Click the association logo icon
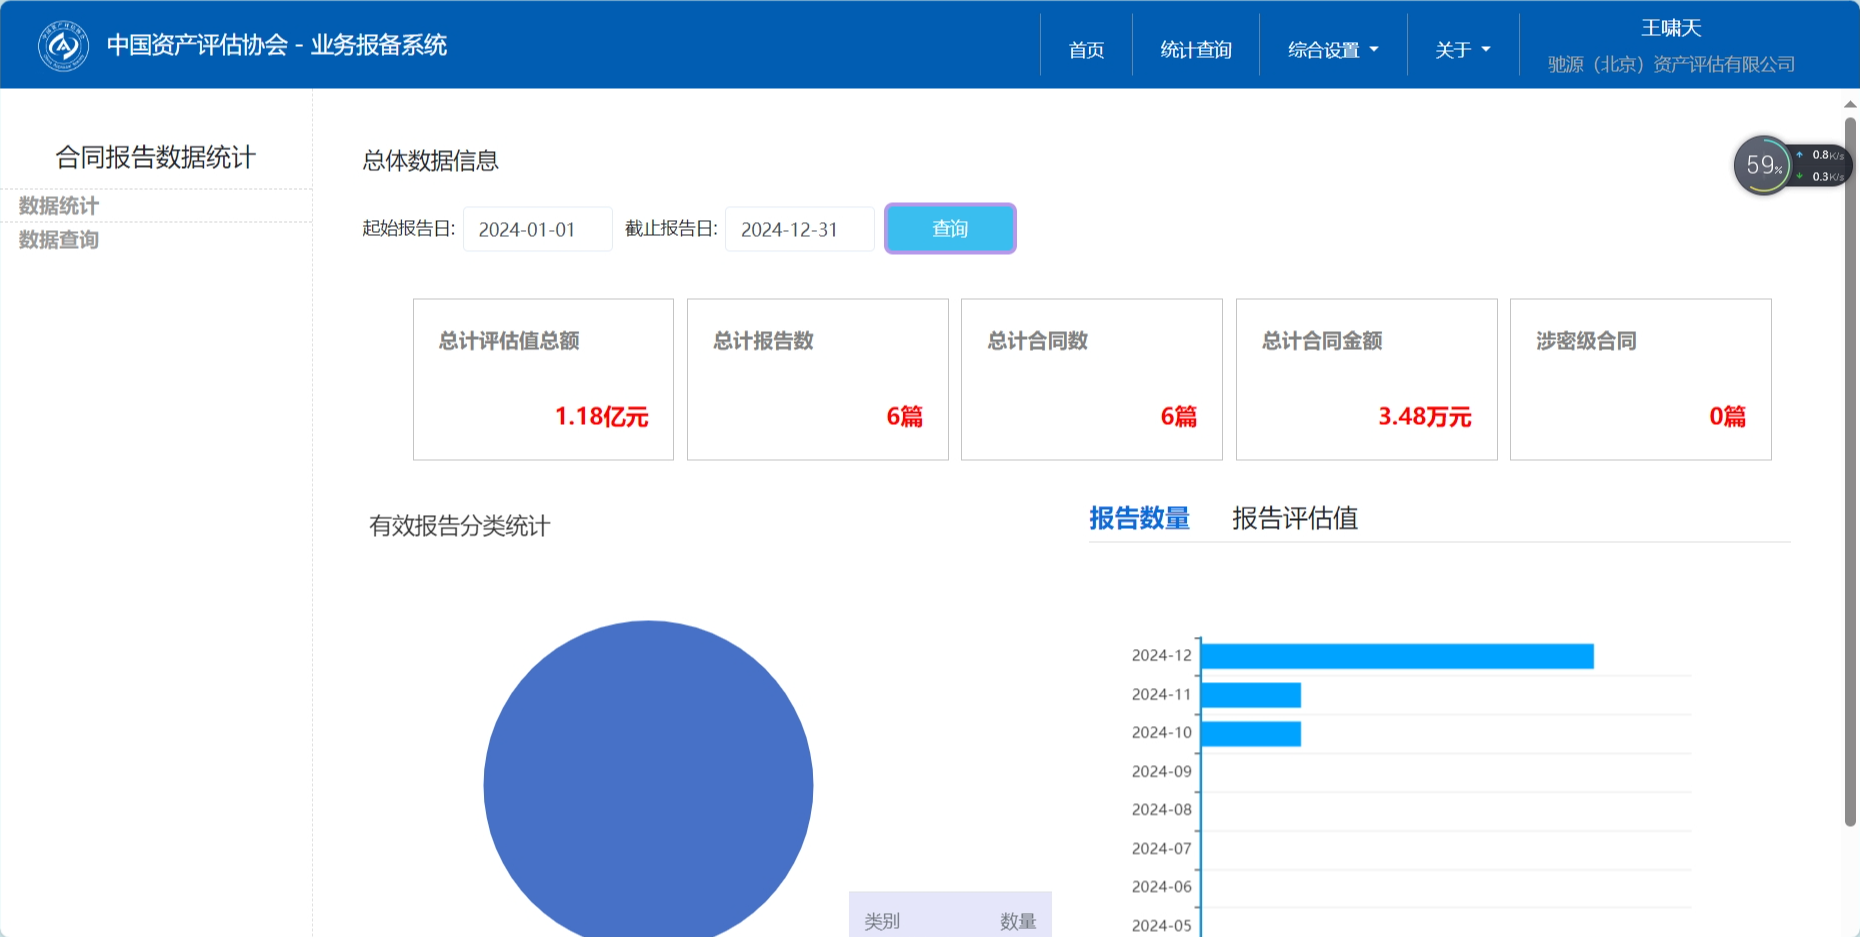This screenshot has height=937, width=1860. click(x=63, y=46)
